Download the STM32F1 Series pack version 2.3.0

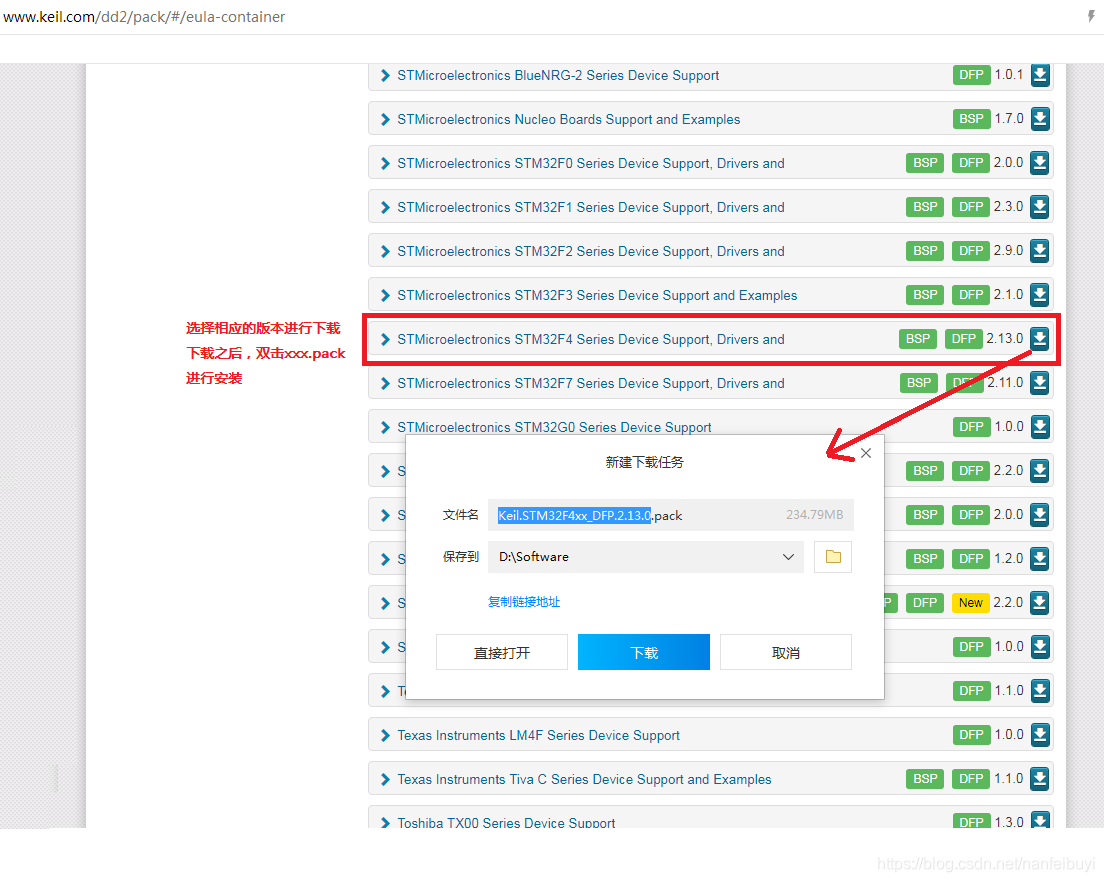click(x=1040, y=207)
